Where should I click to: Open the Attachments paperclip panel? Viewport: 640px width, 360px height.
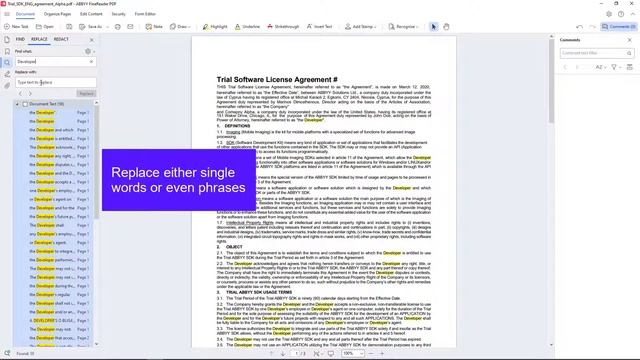pyautogui.click(x=7, y=85)
